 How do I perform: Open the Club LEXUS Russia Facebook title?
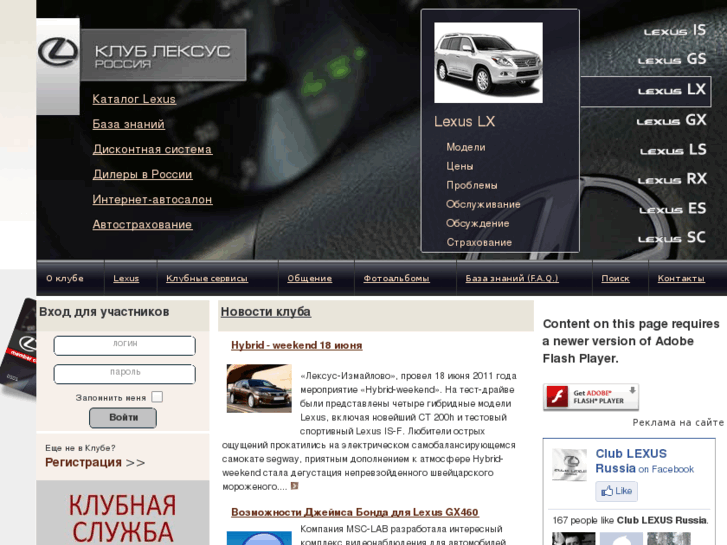(x=631, y=461)
